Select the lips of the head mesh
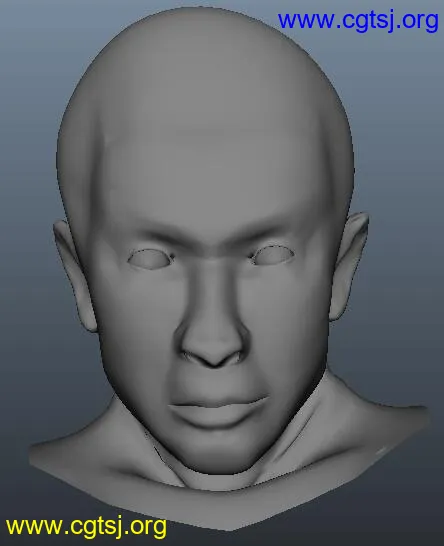The height and width of the screenshot is (546, 444). click(x=218, y=411)
